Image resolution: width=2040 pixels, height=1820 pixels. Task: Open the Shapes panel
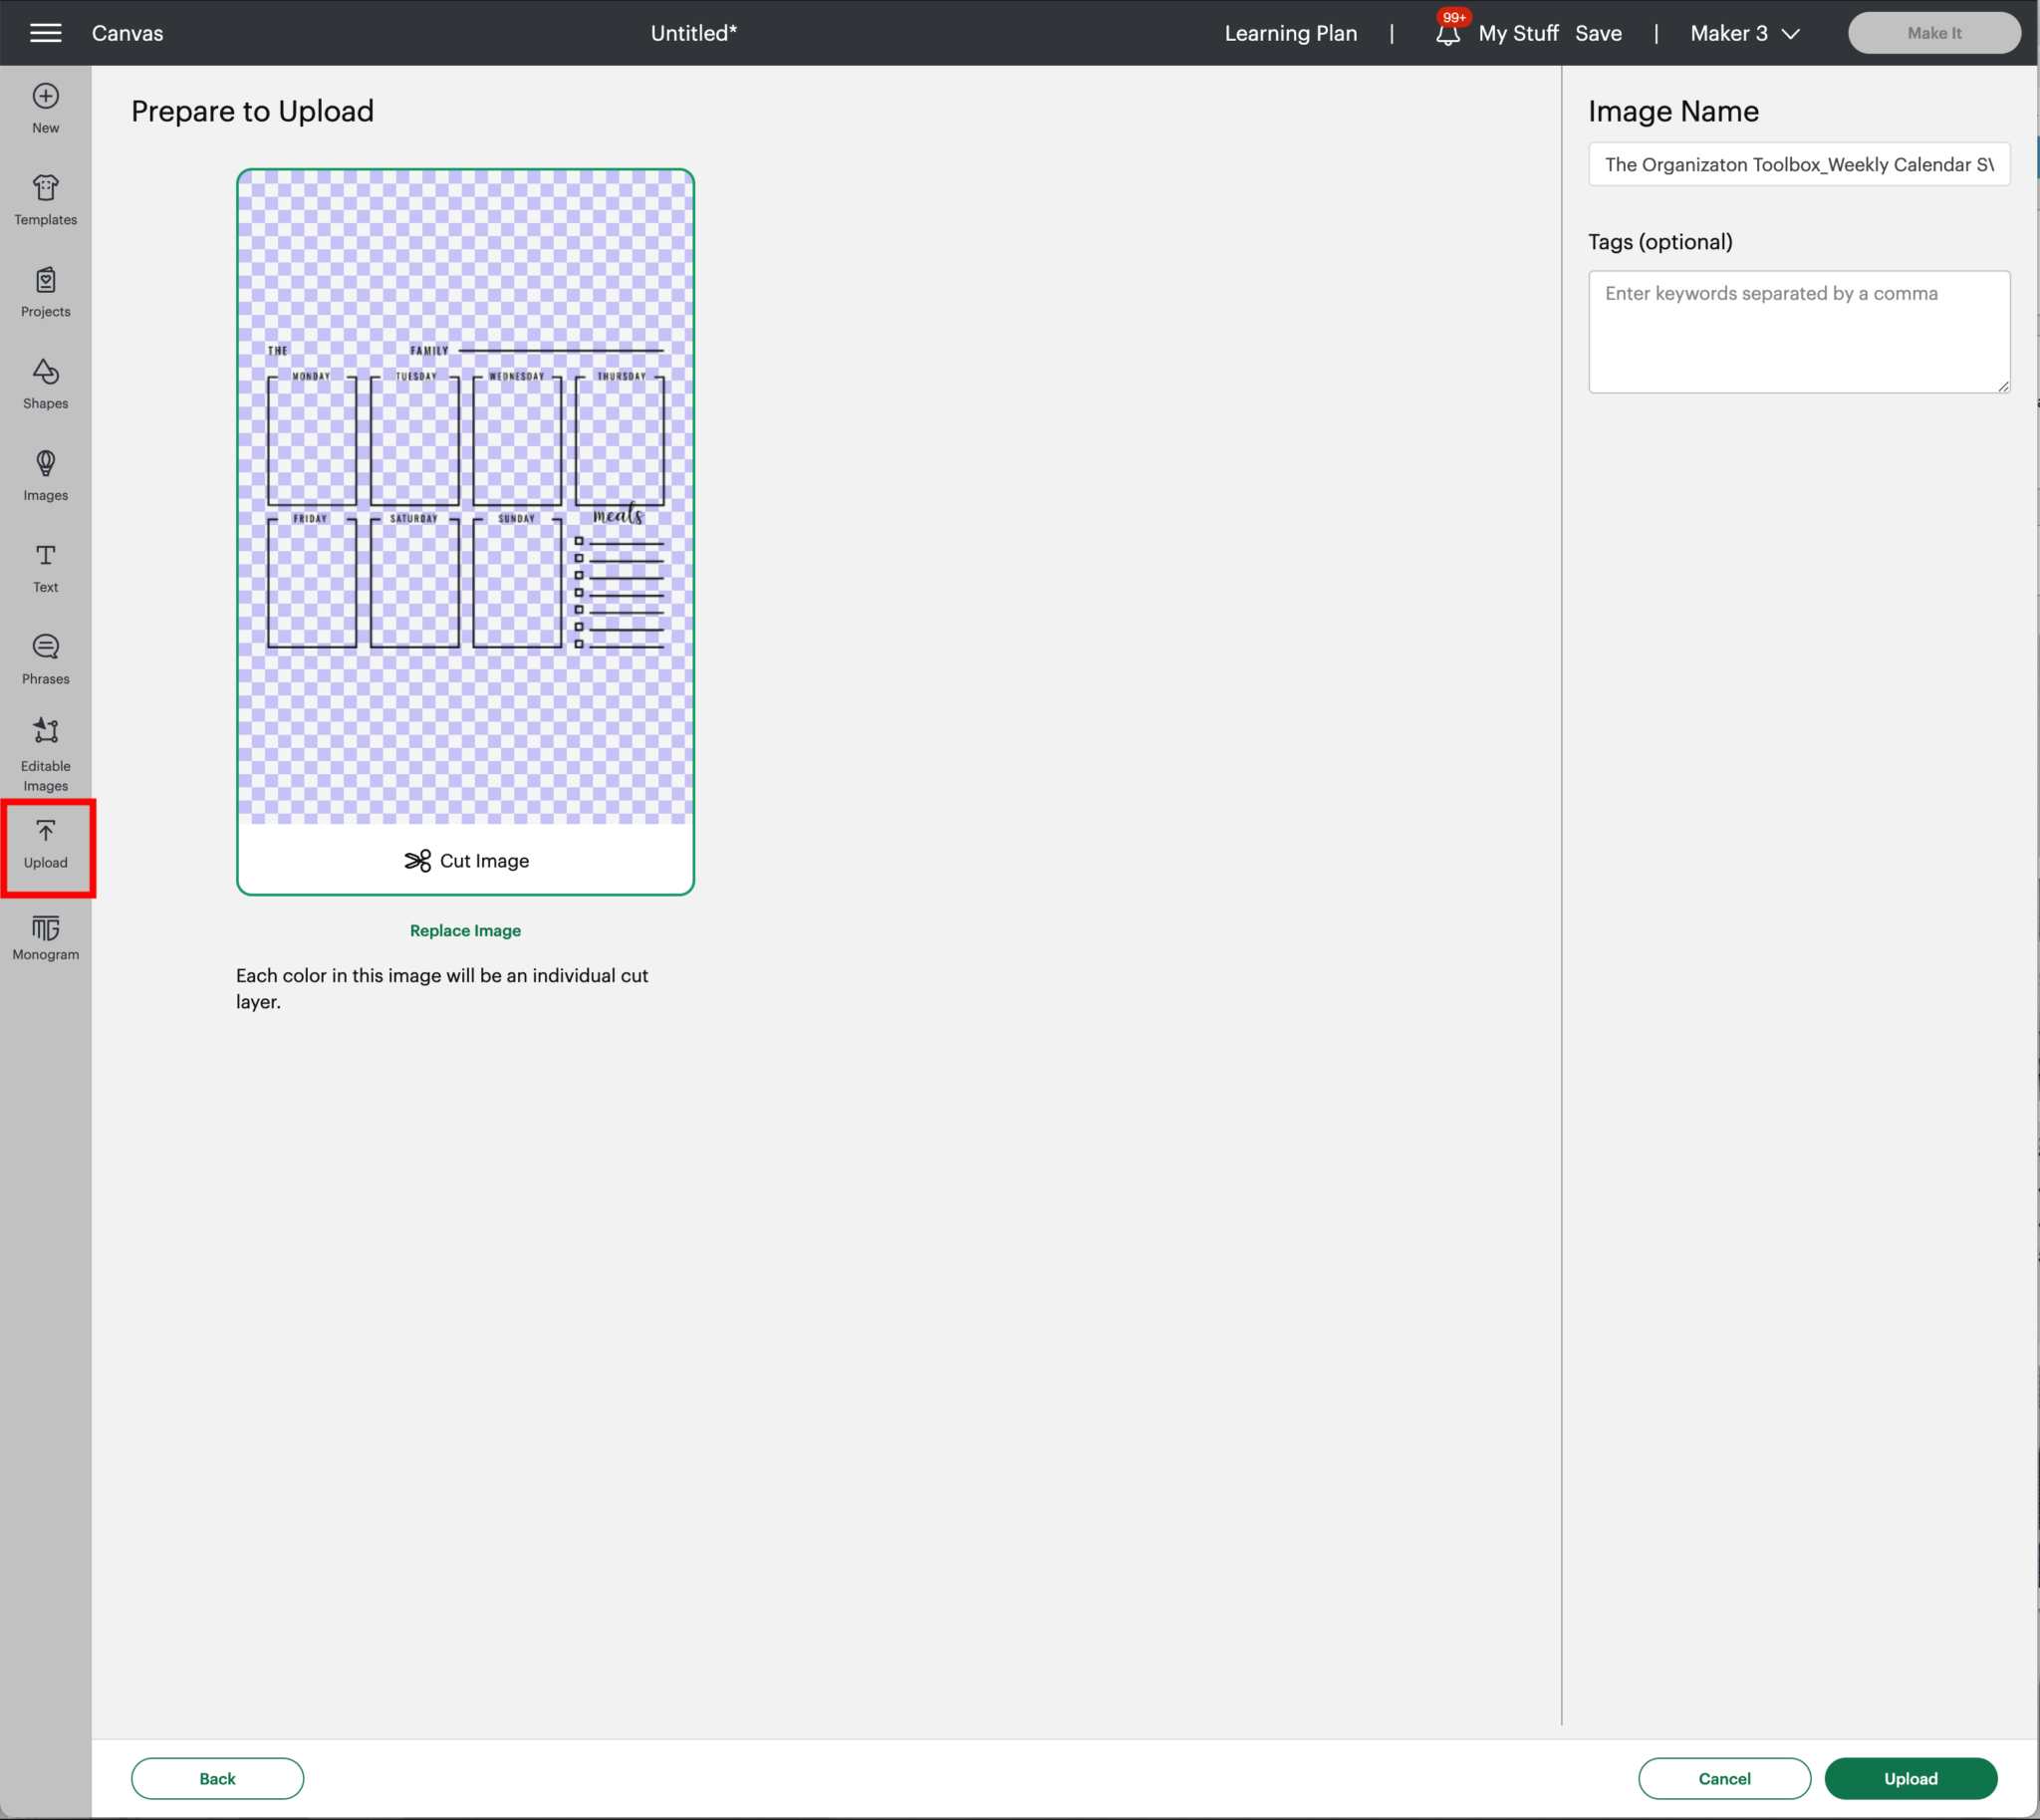[45, 384]
